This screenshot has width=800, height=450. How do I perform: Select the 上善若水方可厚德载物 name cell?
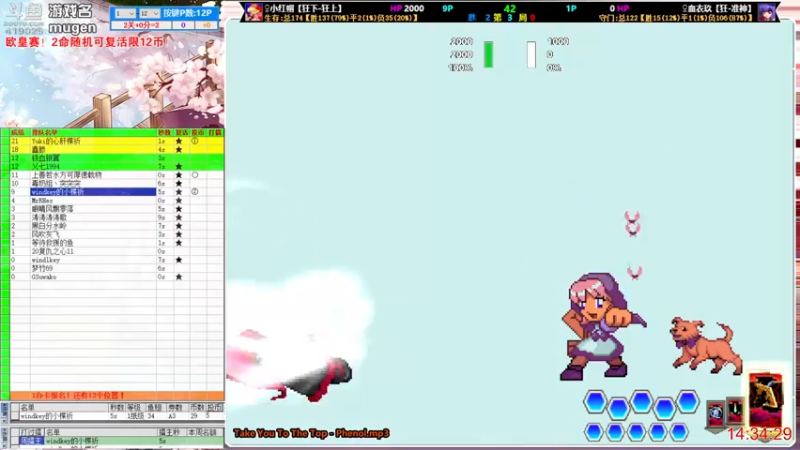coord(93,175)
